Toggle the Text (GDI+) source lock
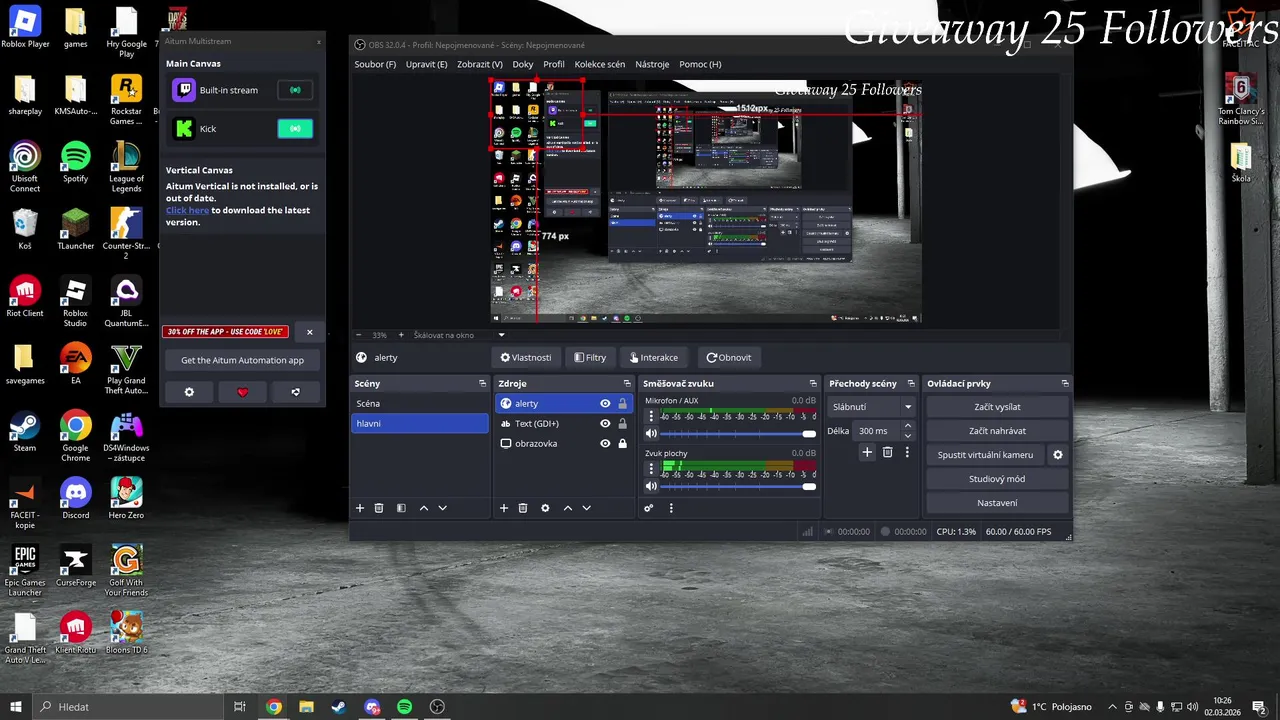This screenshot has height=720, width=1280. [622, 424]
